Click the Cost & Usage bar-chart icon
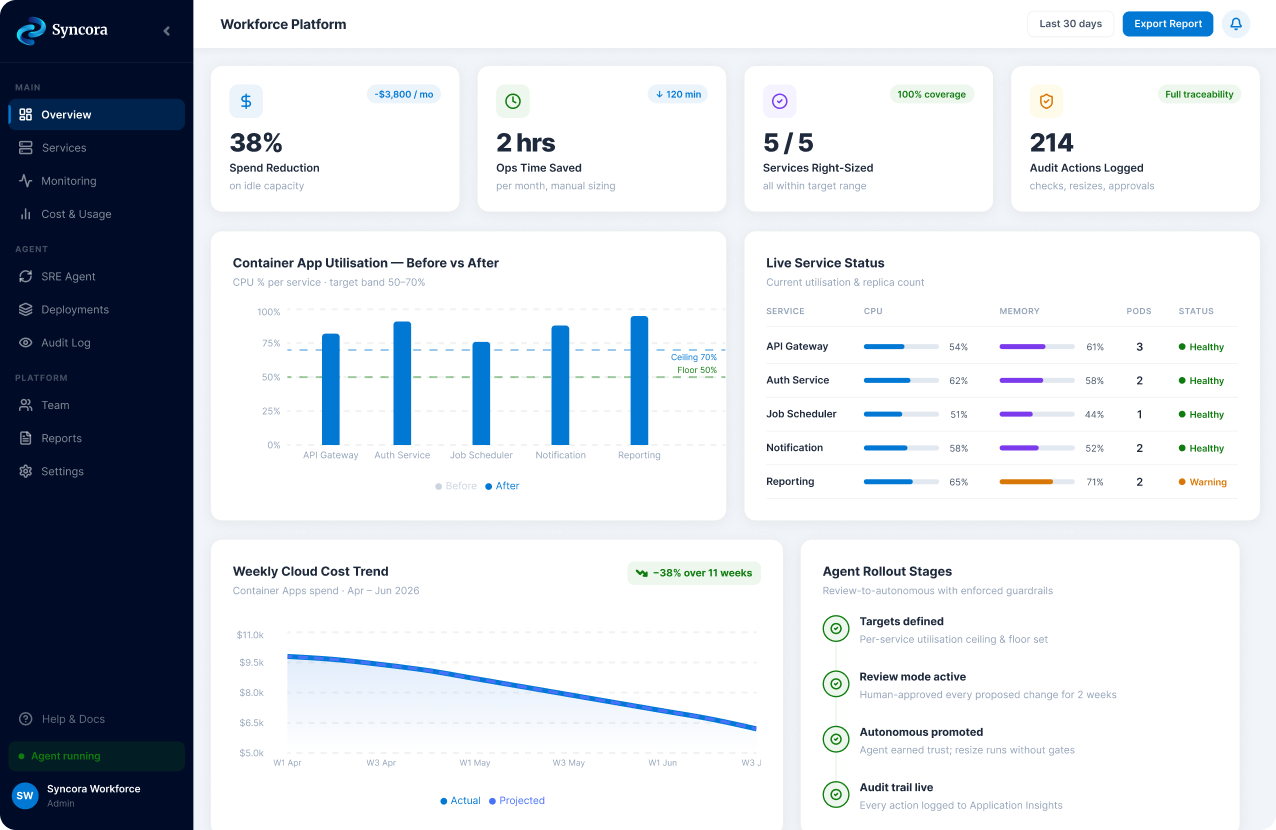1276x830 pixels. pyautogui.click(x=26, y=214)
